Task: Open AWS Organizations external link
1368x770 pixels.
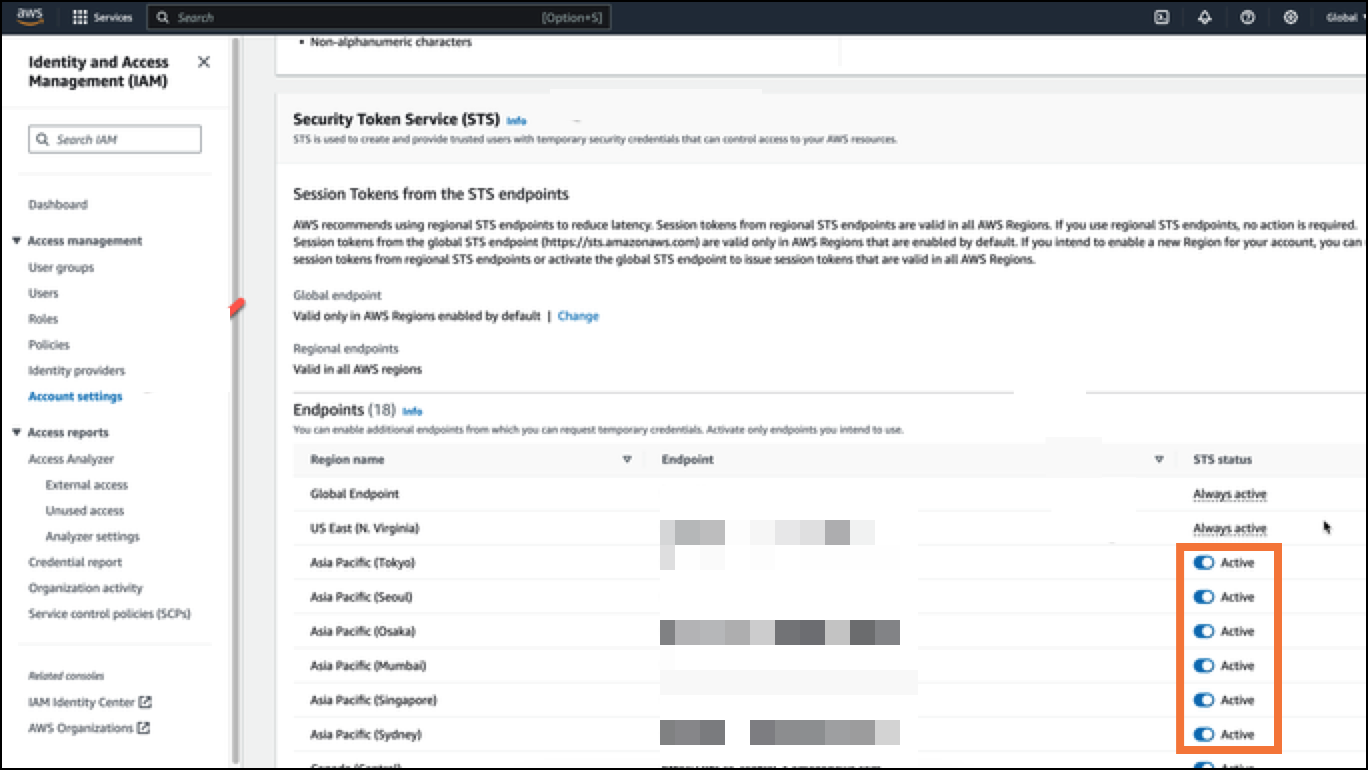Action: (89, 728)
